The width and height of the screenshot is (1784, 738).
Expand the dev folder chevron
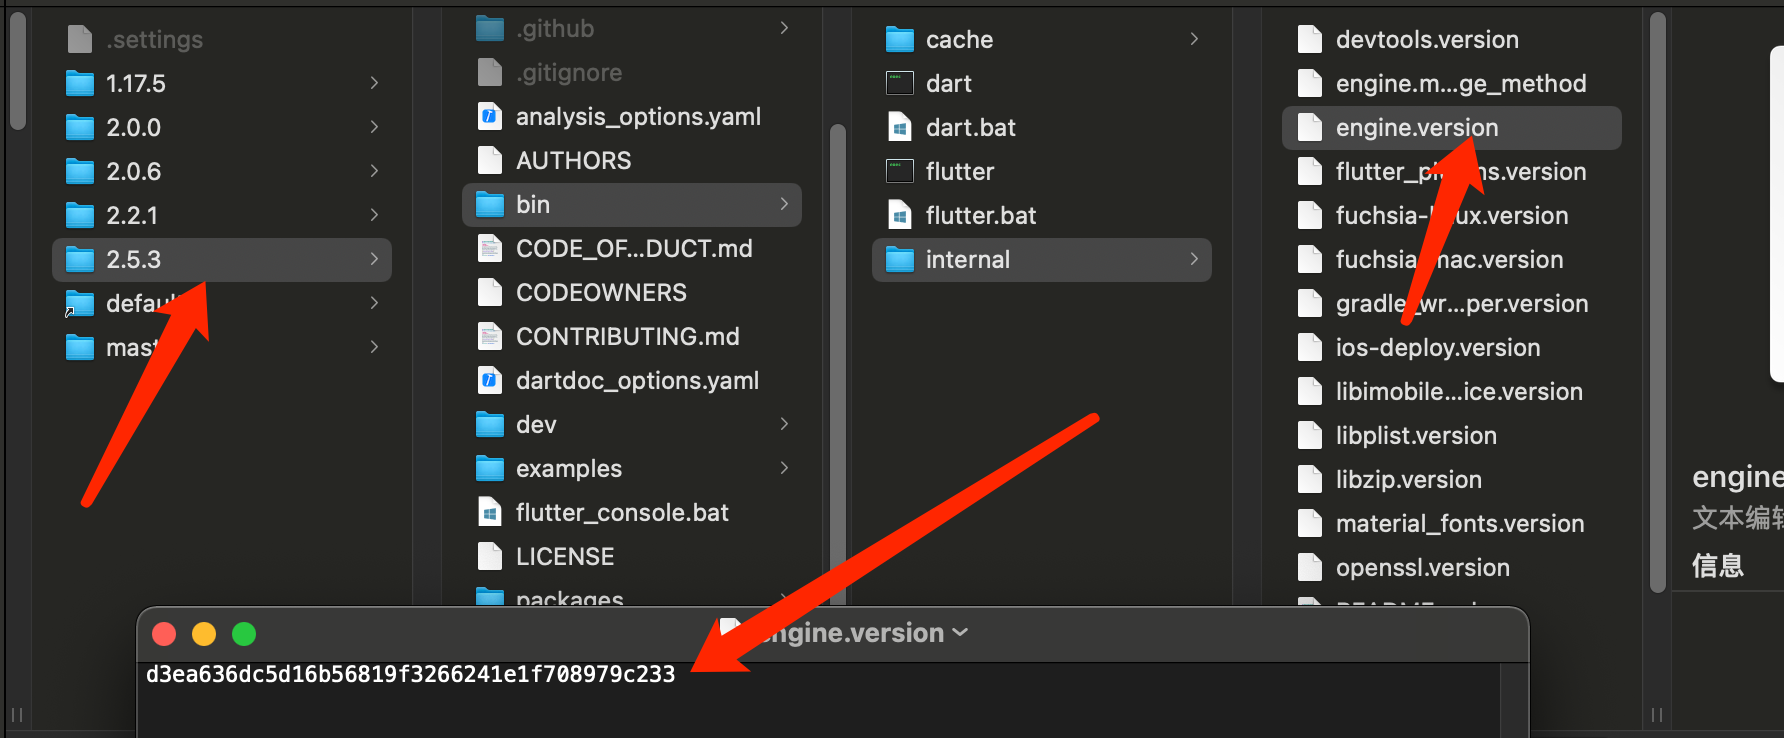point(784,424)
